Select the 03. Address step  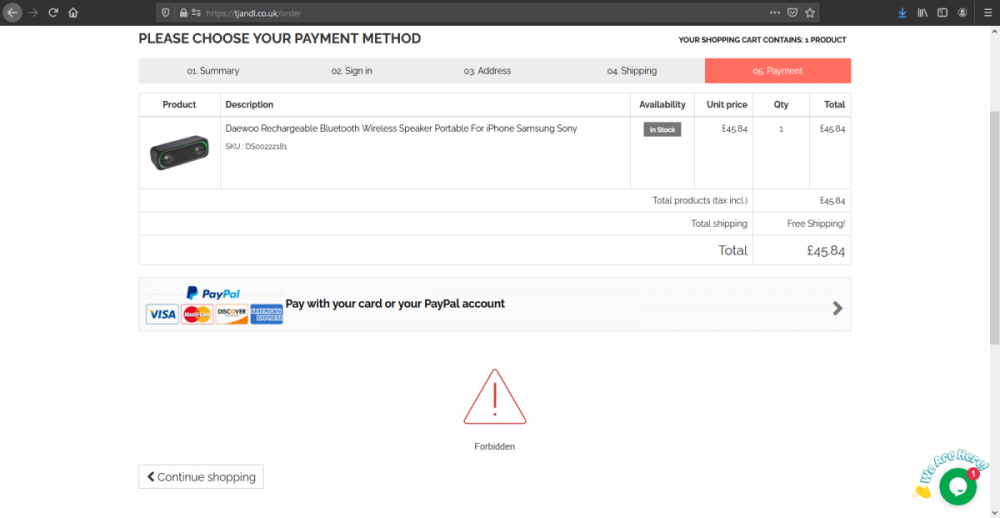[x=487, y=71]
